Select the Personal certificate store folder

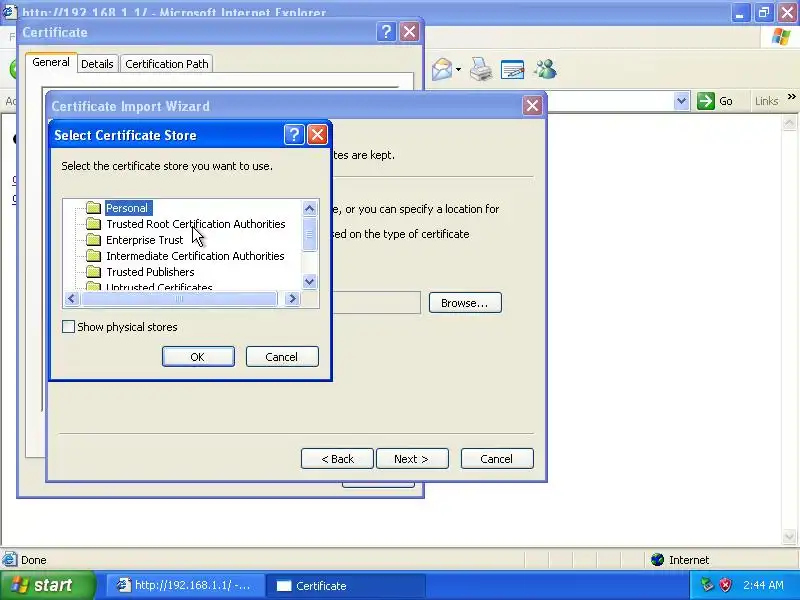point(129,208)
